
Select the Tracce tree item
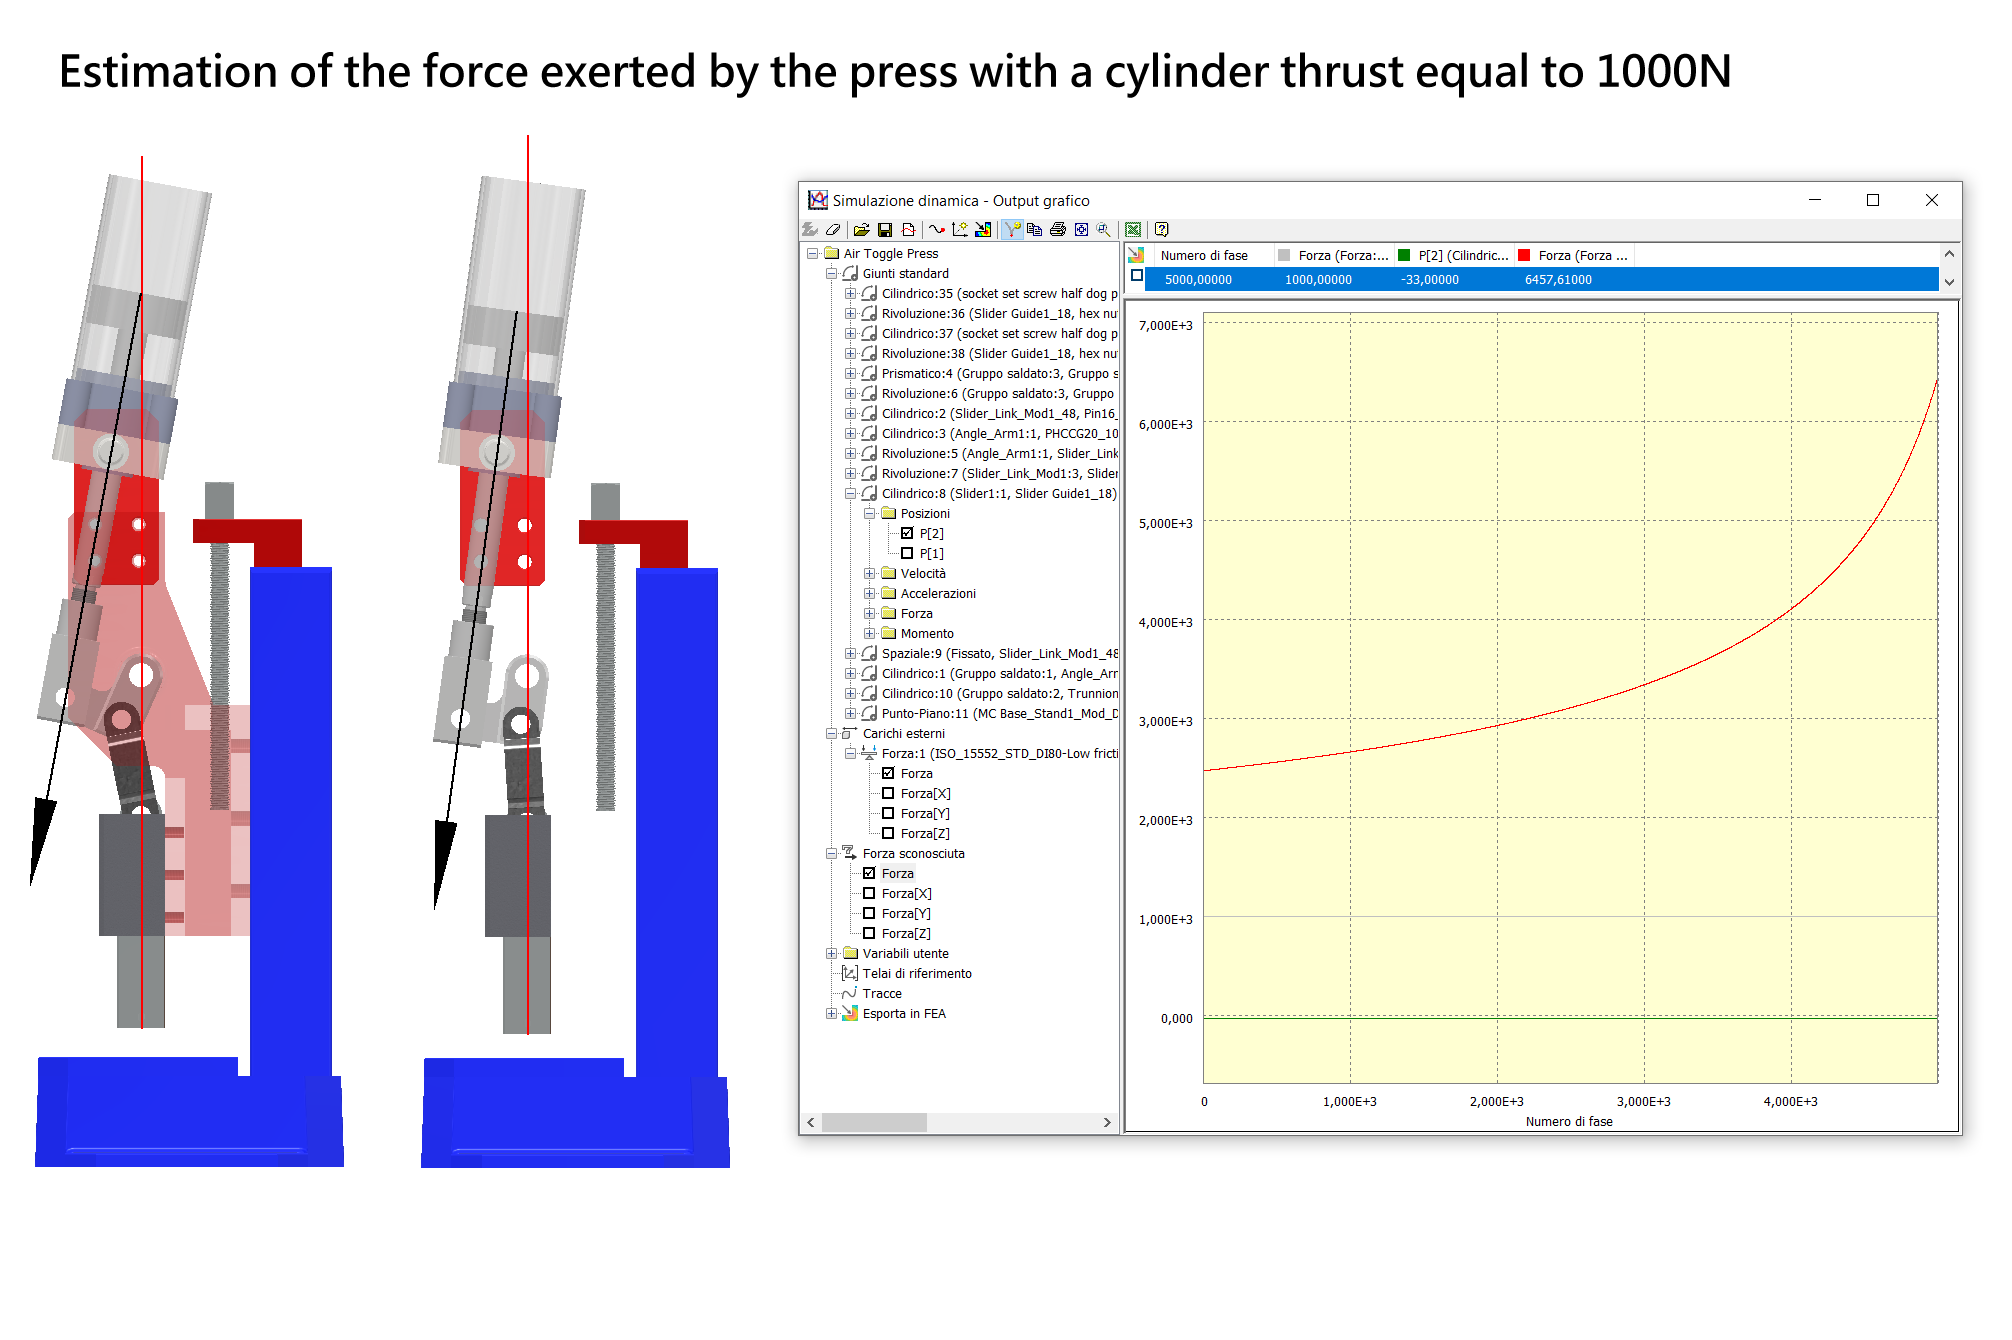[882, 993]
